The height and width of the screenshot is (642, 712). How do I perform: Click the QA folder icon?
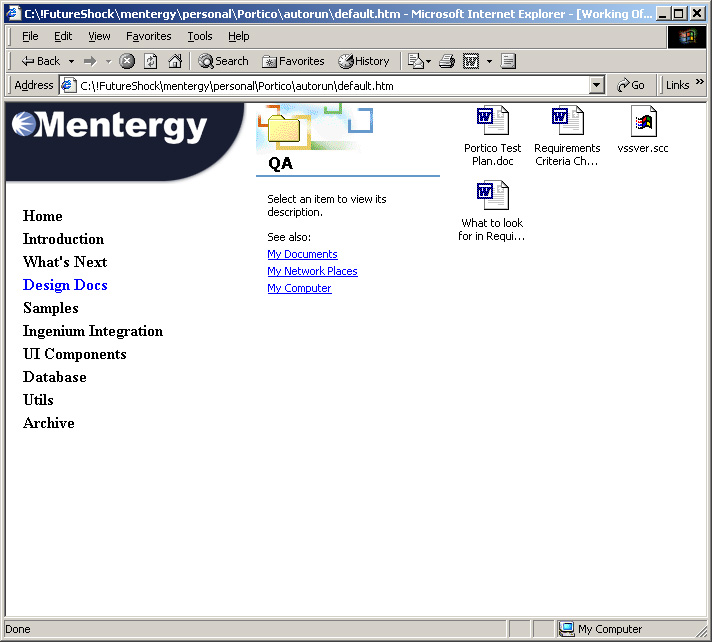pos(284,128)
